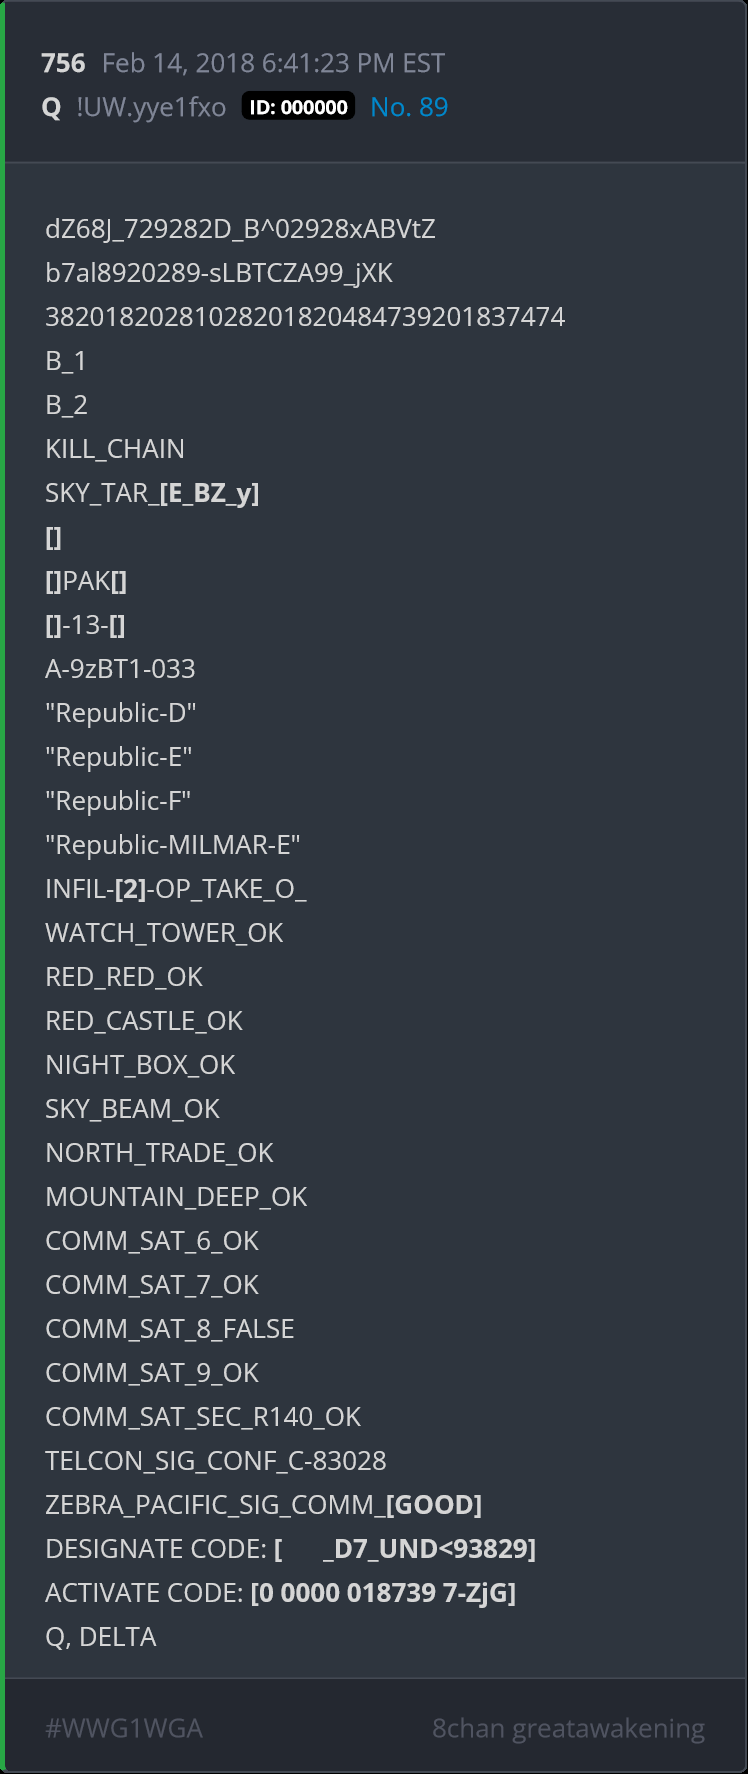Click the #WWG1WGA hashtag in the footer
Viewport: 748px width, 1774px height.
point(124,1728)
